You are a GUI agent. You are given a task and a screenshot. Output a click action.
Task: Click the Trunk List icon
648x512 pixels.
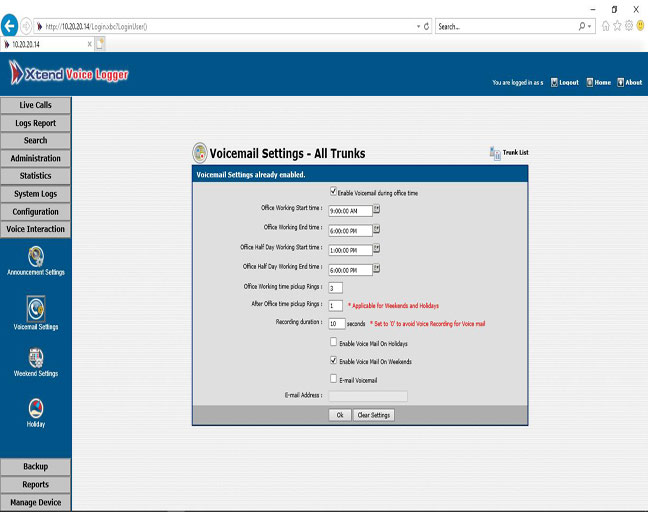pyautogui.click(x=495, y=153)
